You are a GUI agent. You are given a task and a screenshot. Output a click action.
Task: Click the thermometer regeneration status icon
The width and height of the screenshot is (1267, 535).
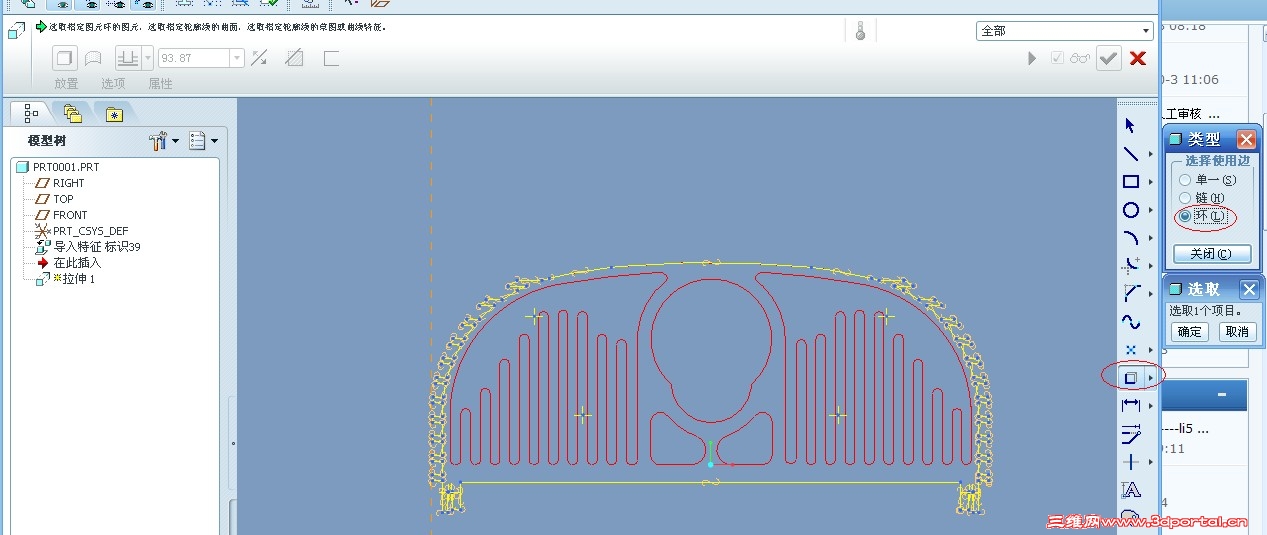[x=860, y=30]
